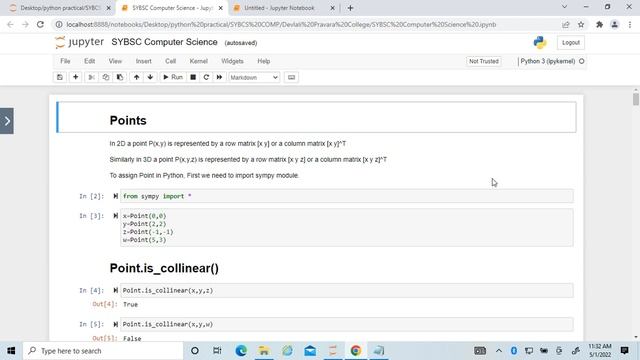Open the Widgets menu

(232, 61)
